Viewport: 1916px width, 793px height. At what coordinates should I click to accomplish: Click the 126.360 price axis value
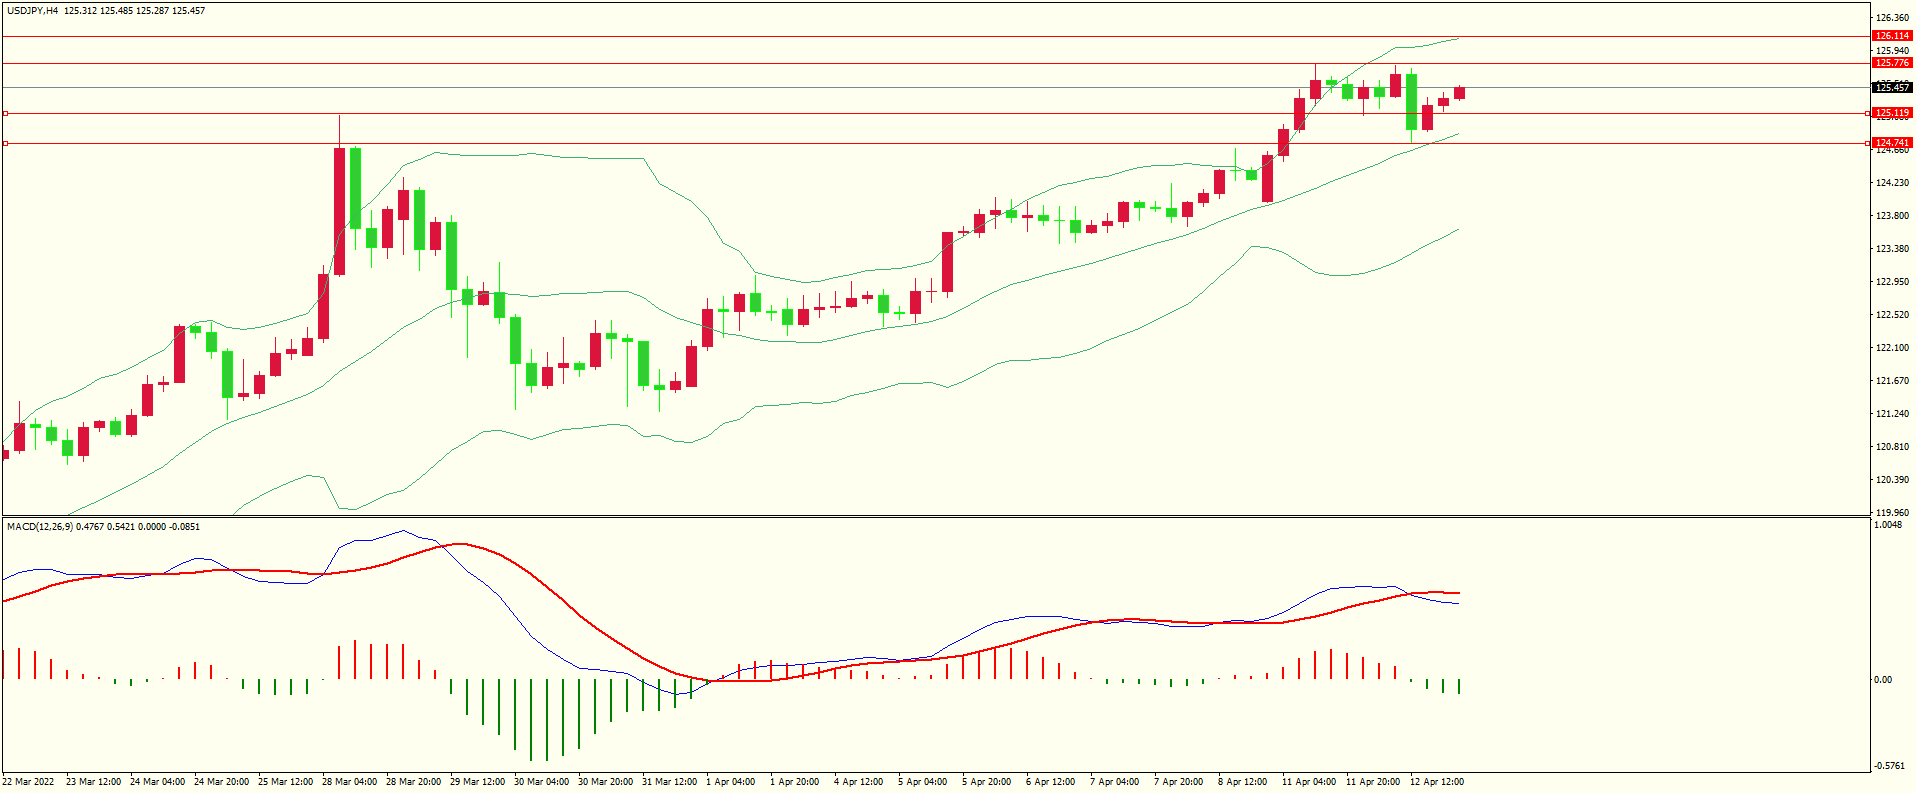click(1892, 18)
